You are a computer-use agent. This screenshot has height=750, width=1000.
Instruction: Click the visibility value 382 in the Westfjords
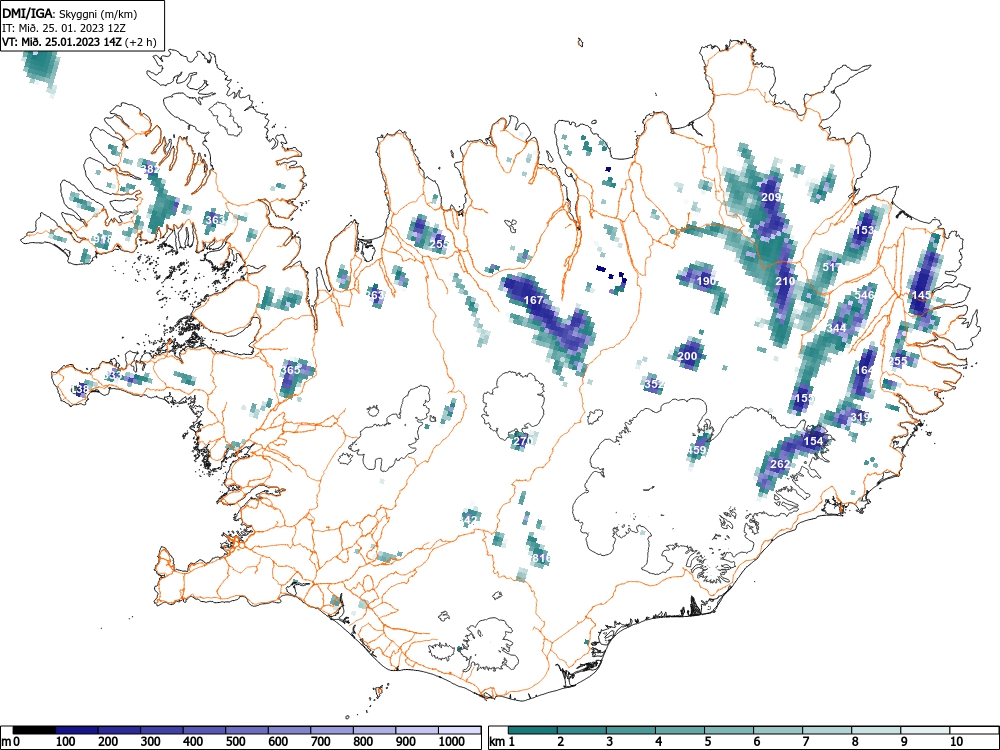[151, 169]
